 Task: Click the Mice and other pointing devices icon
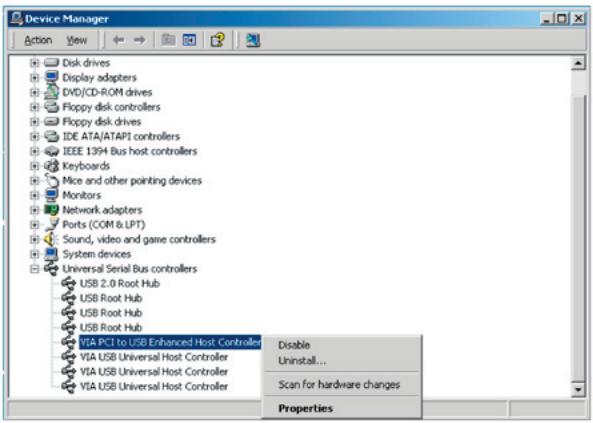[51, 180]
